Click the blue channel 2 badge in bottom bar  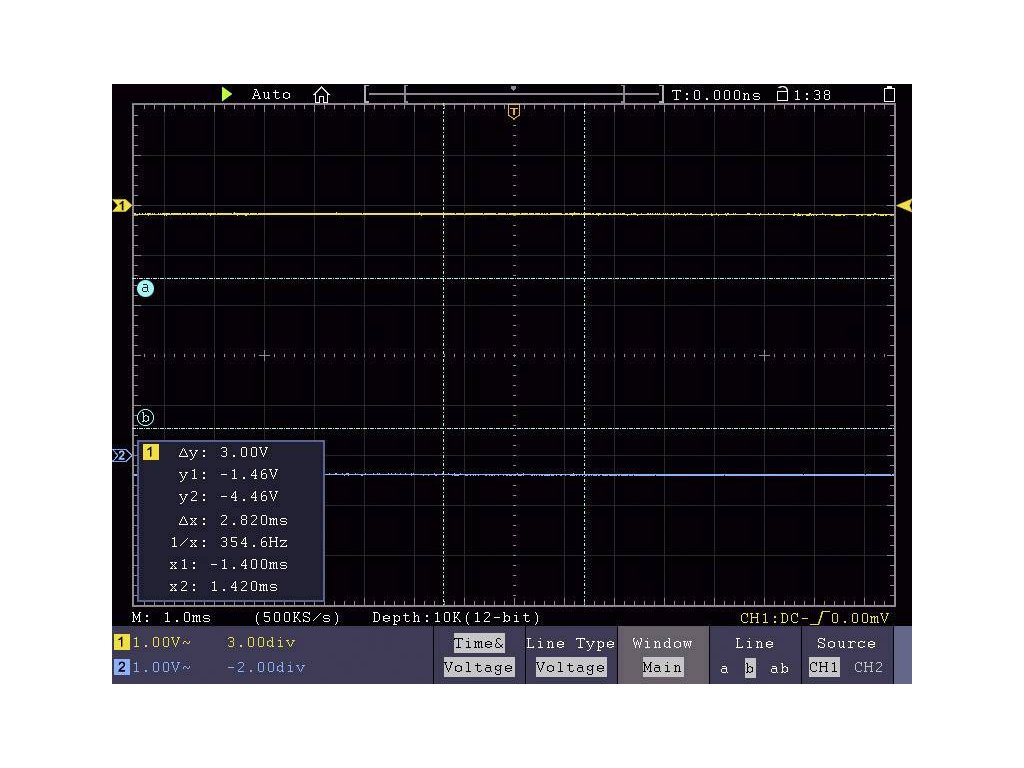point(121,667)
